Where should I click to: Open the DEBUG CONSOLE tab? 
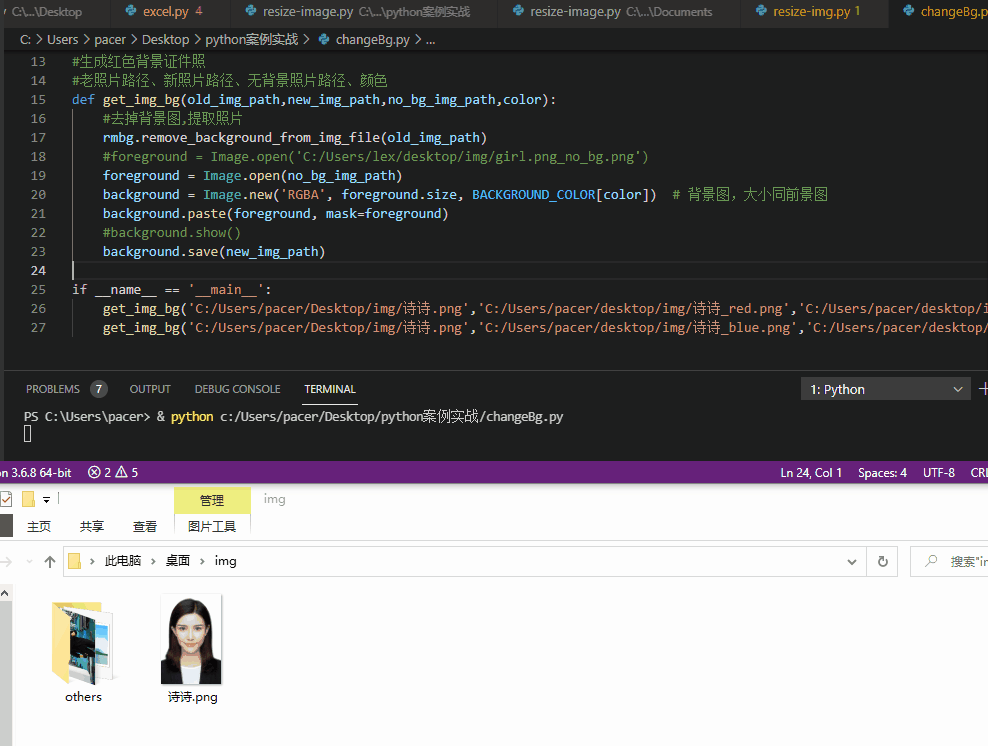tap(237, 389)
